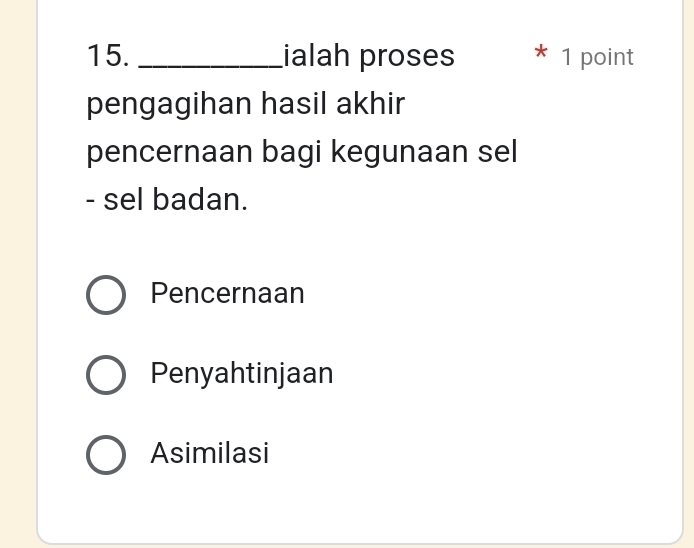
Task: Choose the Asimilasi radio button
Action: (x=106, y=454)
